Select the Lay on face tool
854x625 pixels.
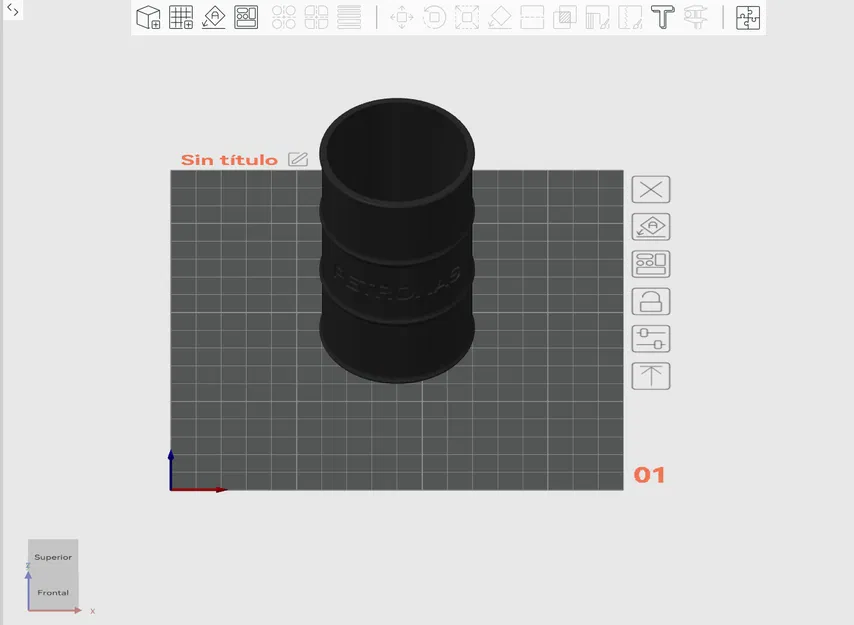click(500, 17)
